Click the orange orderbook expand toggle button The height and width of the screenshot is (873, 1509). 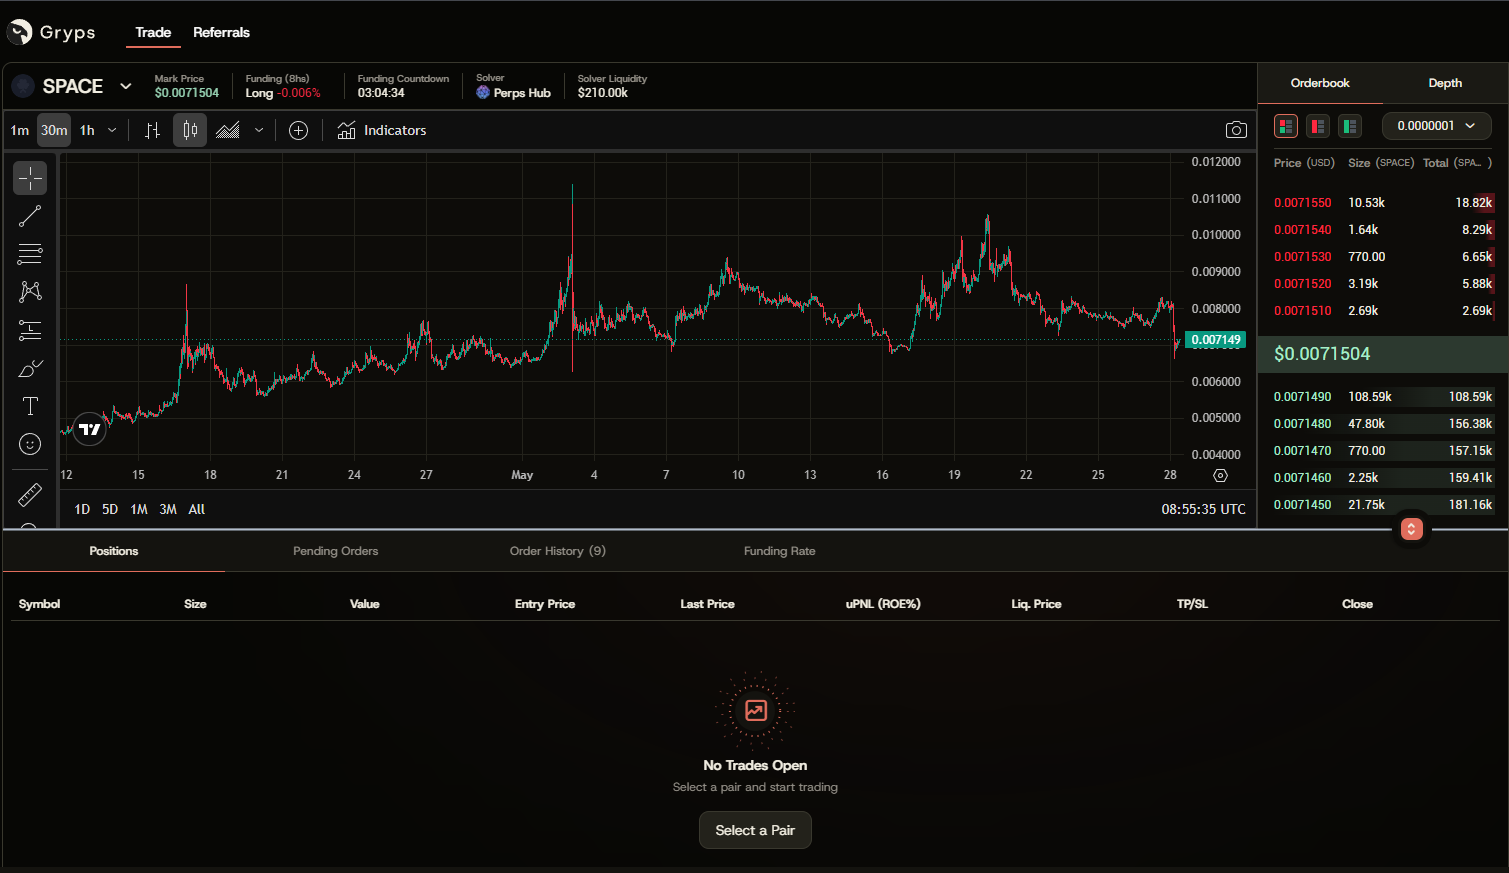point(1411,529)
